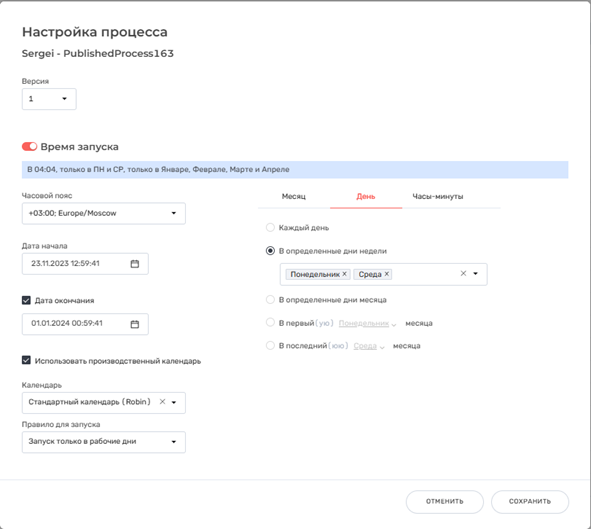Remove the Среда tag

(386, 274)
